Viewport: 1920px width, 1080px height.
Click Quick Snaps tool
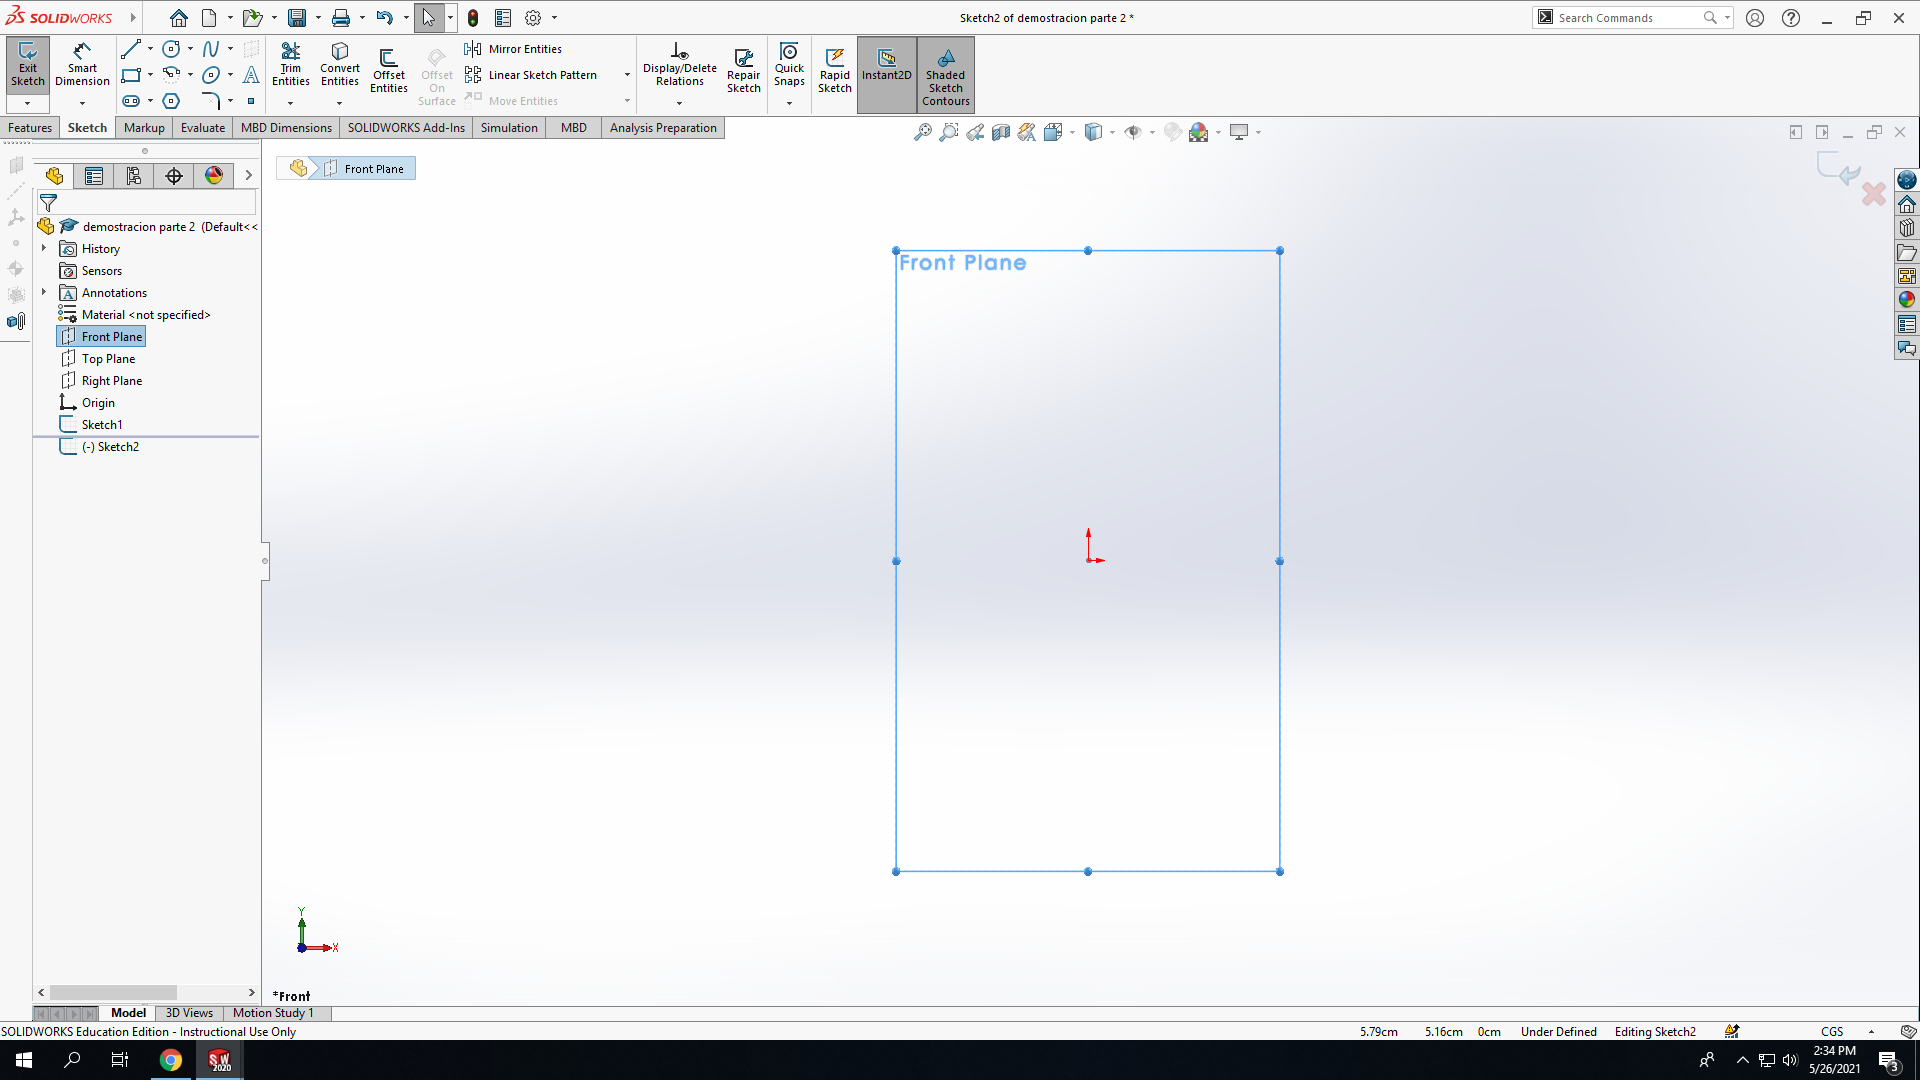(x=789, y=64)
